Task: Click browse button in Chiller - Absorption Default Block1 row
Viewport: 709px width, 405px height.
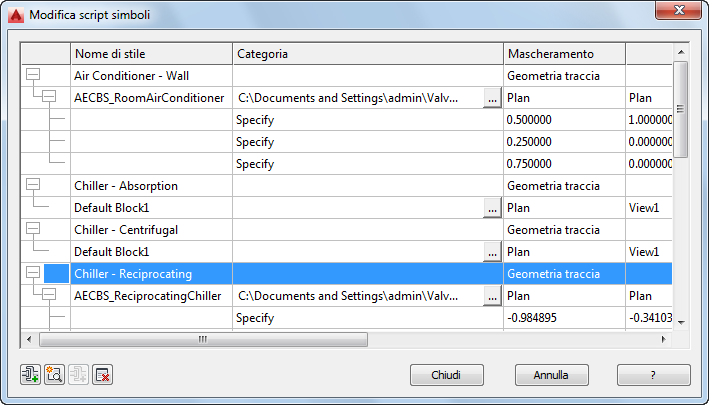Action: pyautogui.click(x=491, y=208)
